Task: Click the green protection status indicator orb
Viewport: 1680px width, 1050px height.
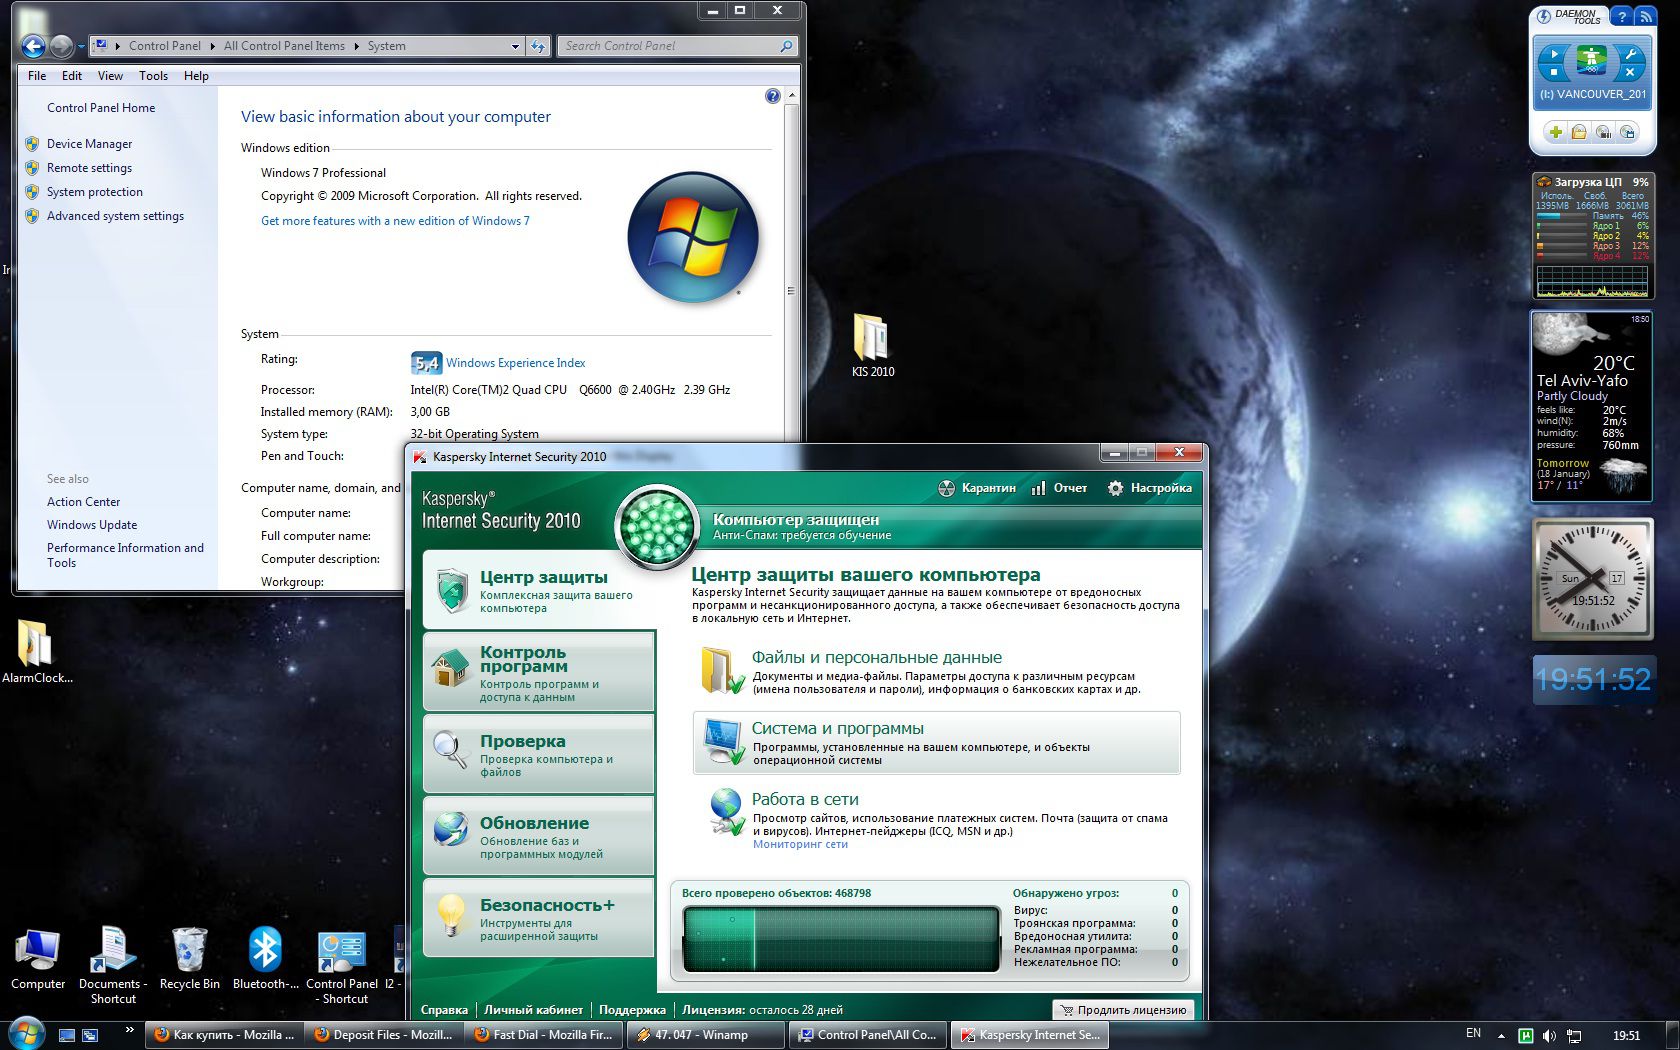Action: (x=656, y=527)
